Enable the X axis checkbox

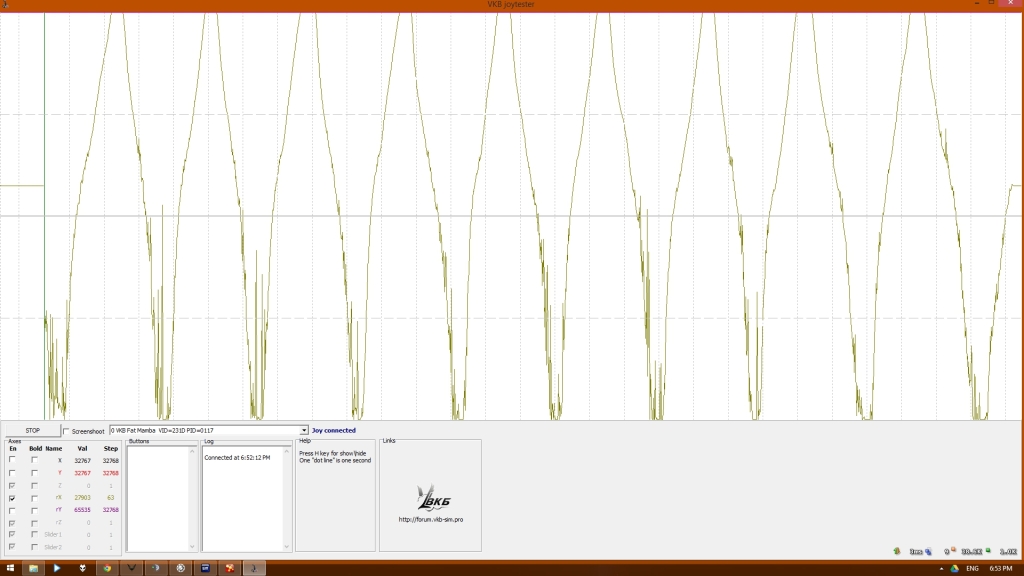pyautogui.click(x=13, y=460)
